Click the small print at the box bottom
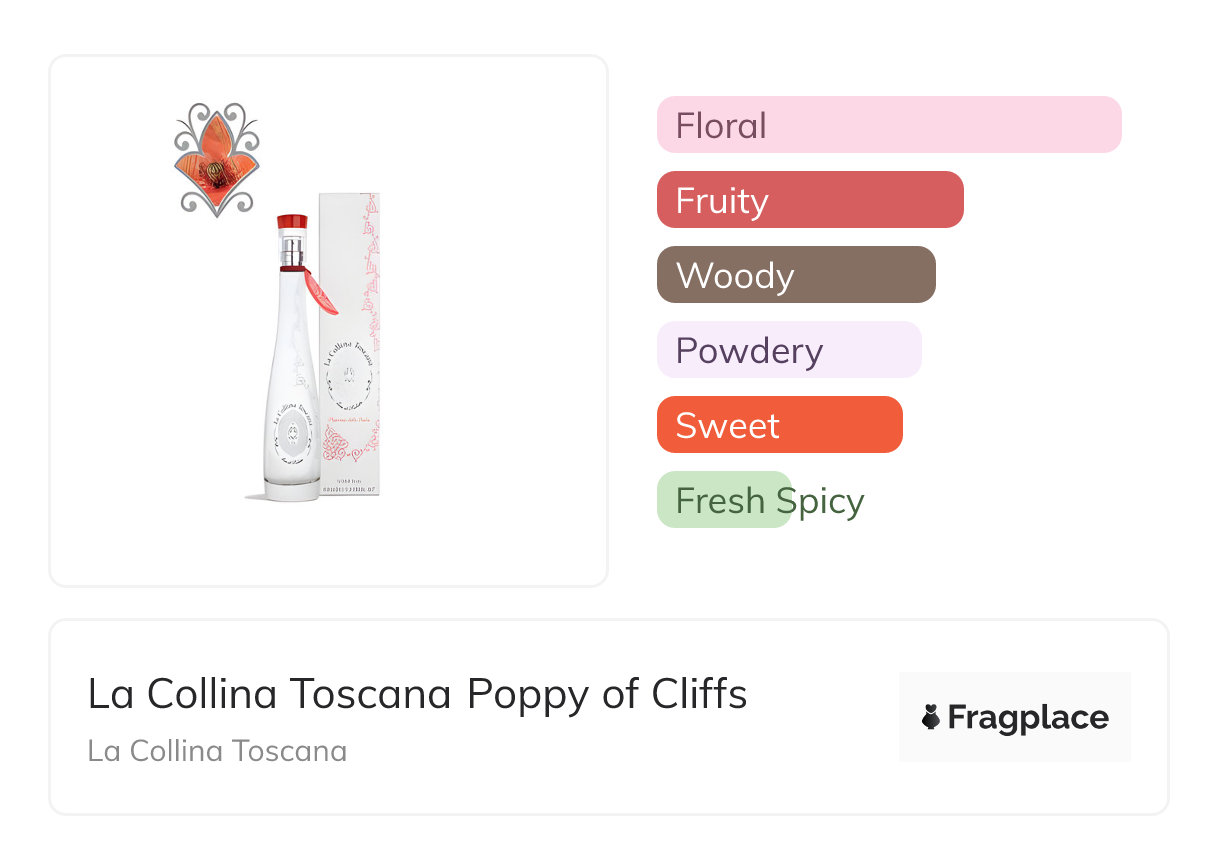The height and width of the screenshot is (864, 1218). pyautogui.click(x=351, y=488)
